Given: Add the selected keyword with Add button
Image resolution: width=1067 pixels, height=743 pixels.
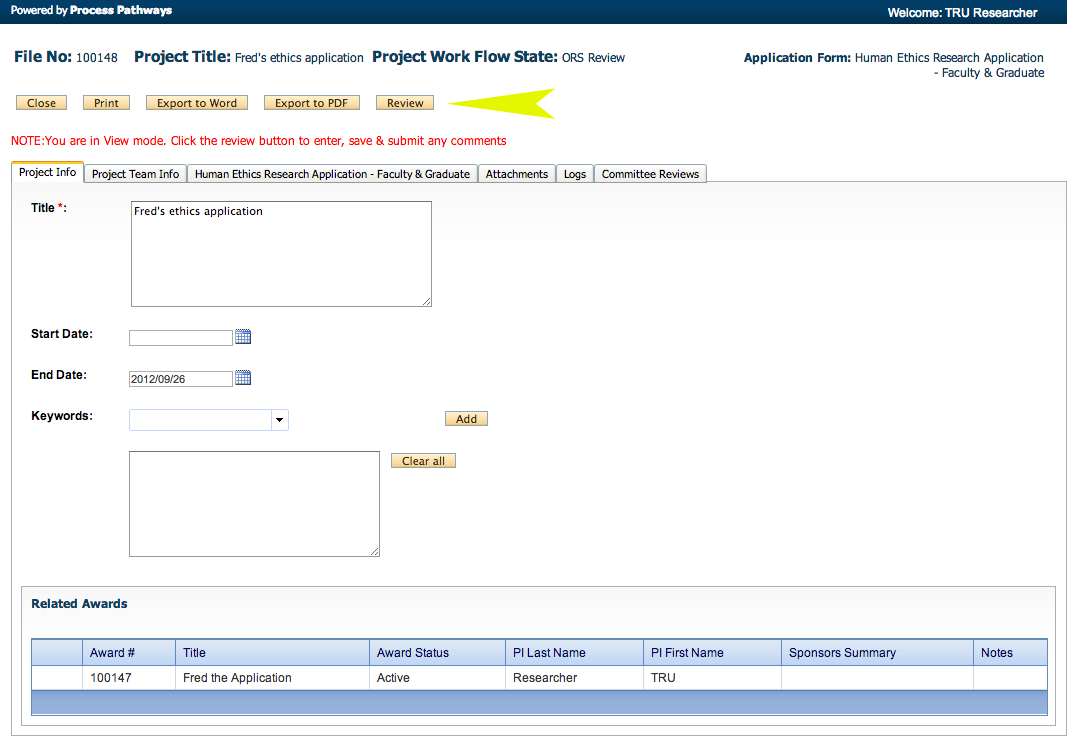Looking at the screenshot, I should click(466, 419).
